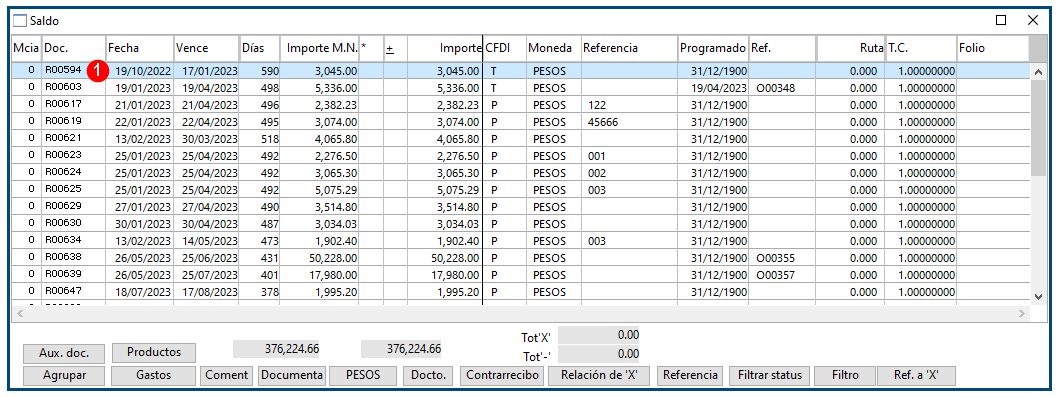Open Contrarrecibo

[x=502, y=375]
